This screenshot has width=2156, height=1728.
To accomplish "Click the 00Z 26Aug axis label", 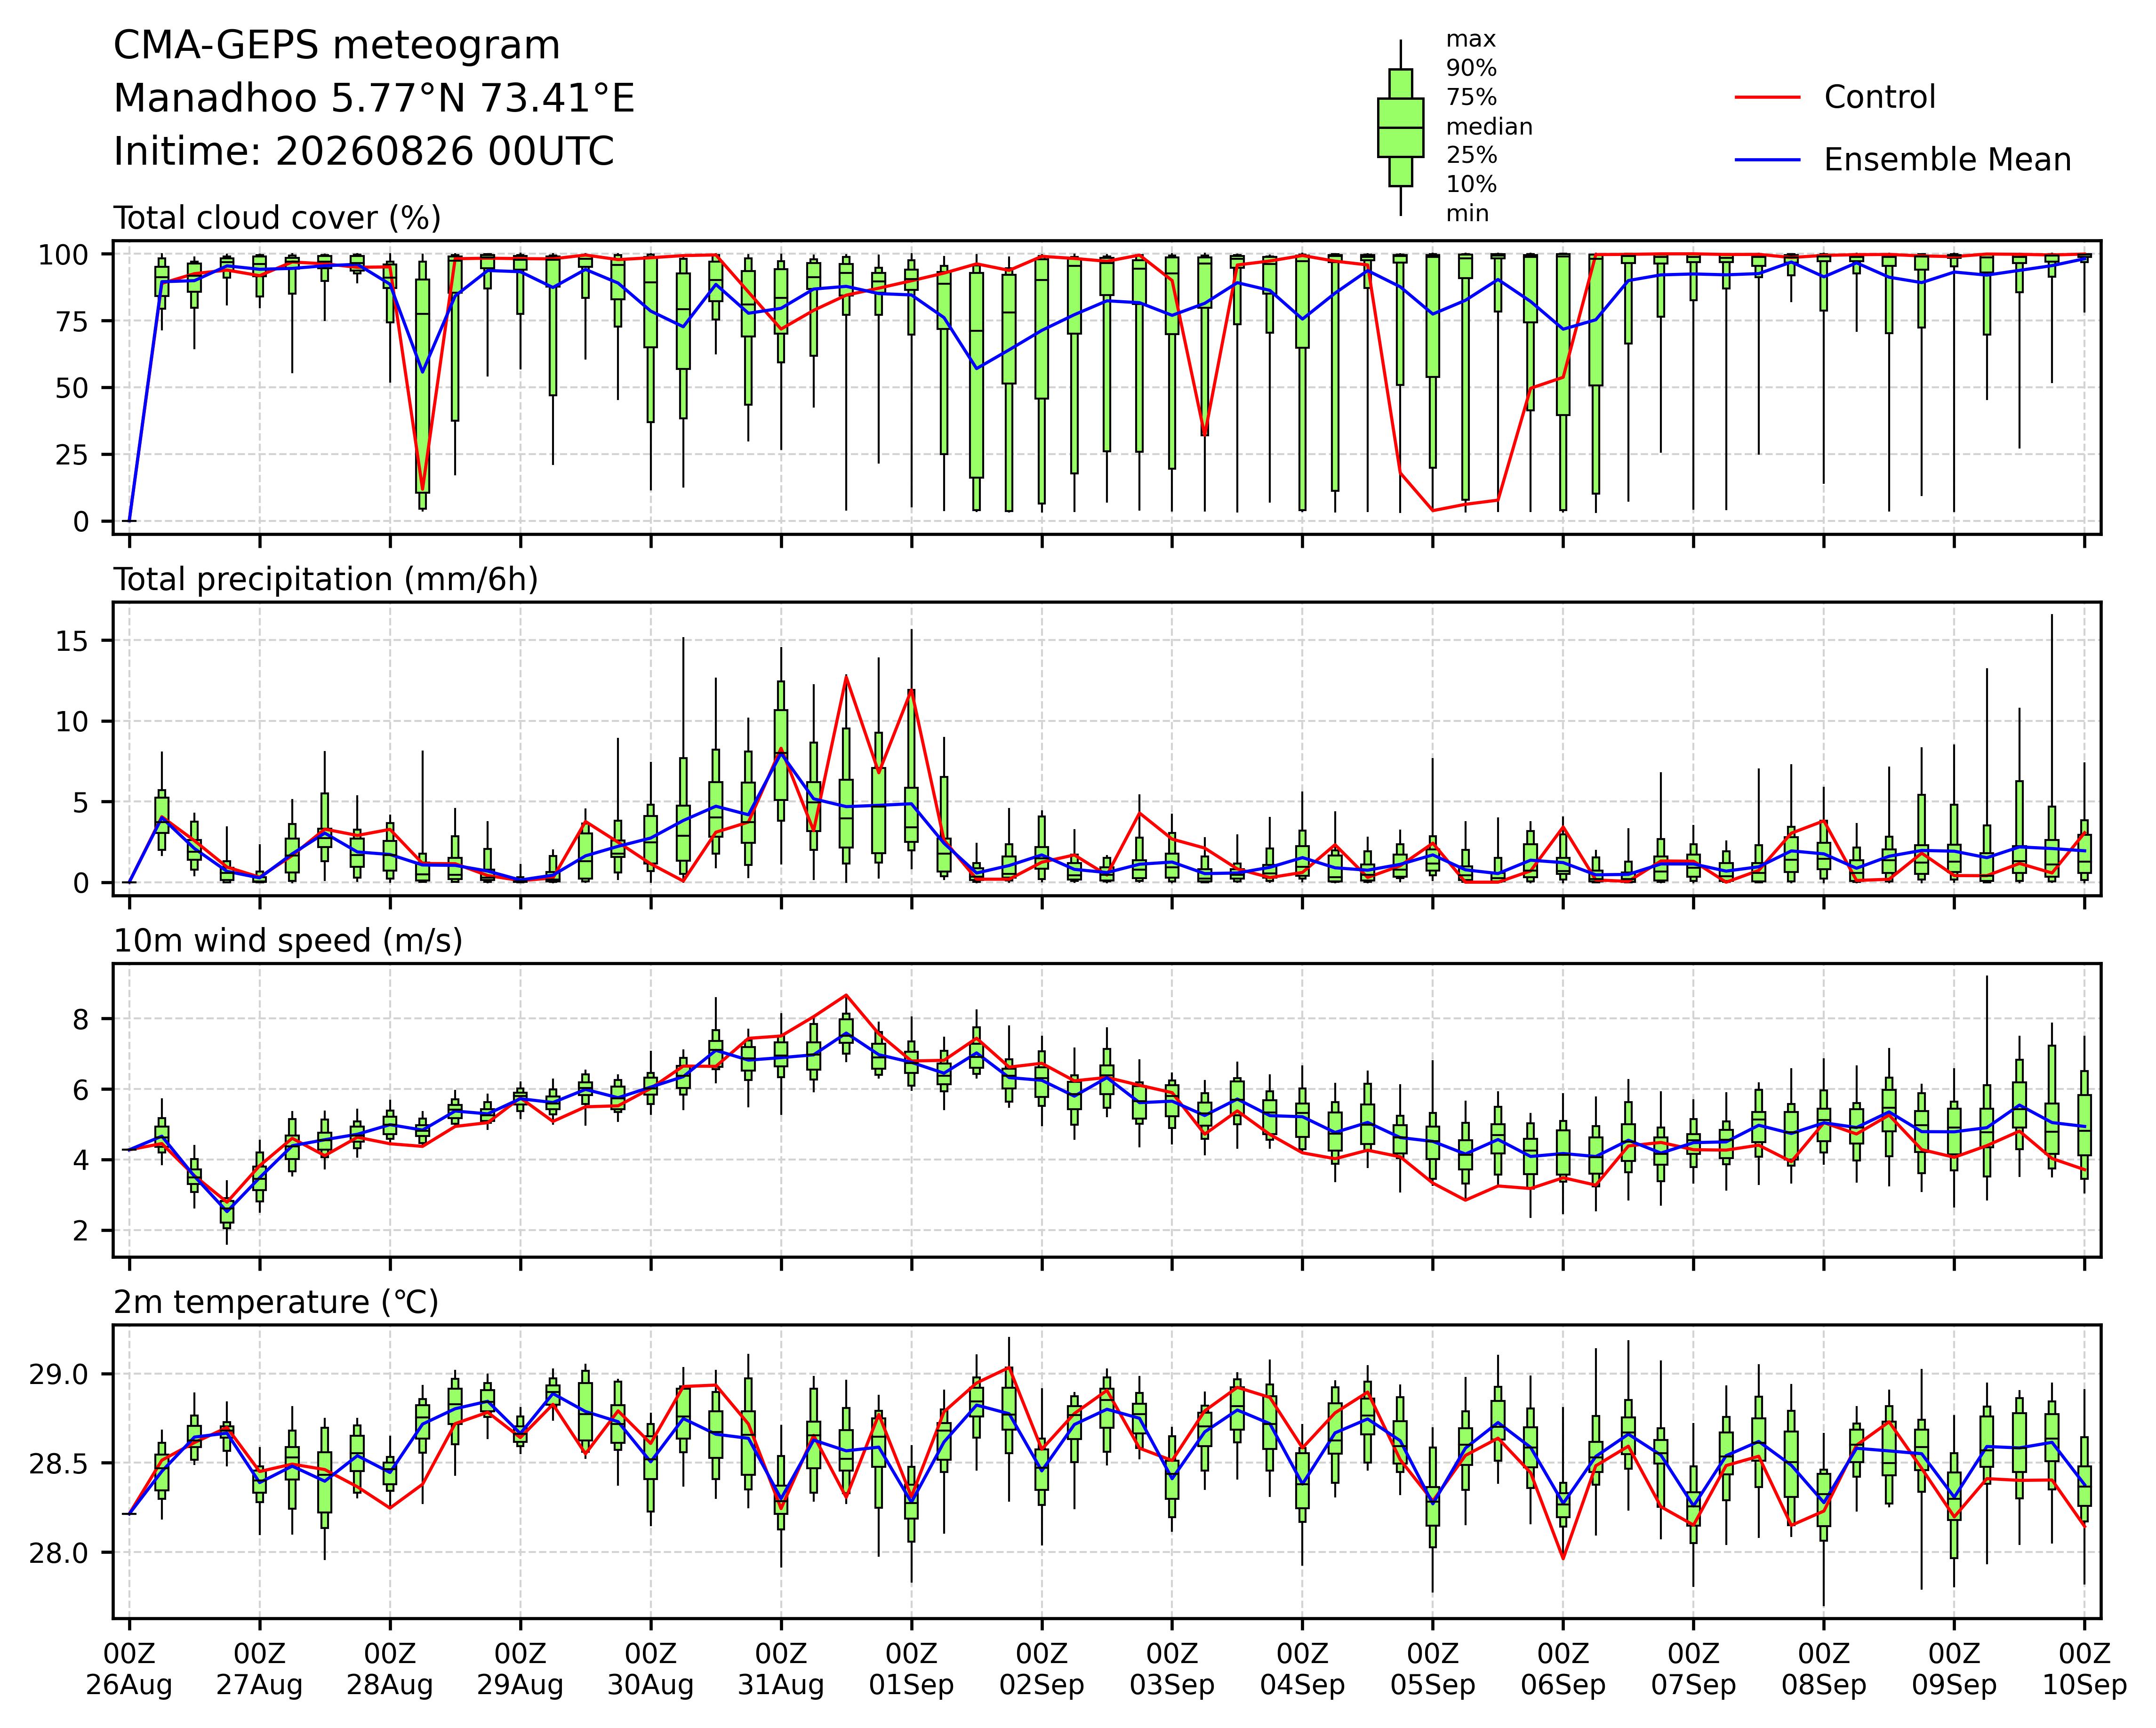I will tap(129, 1669).
